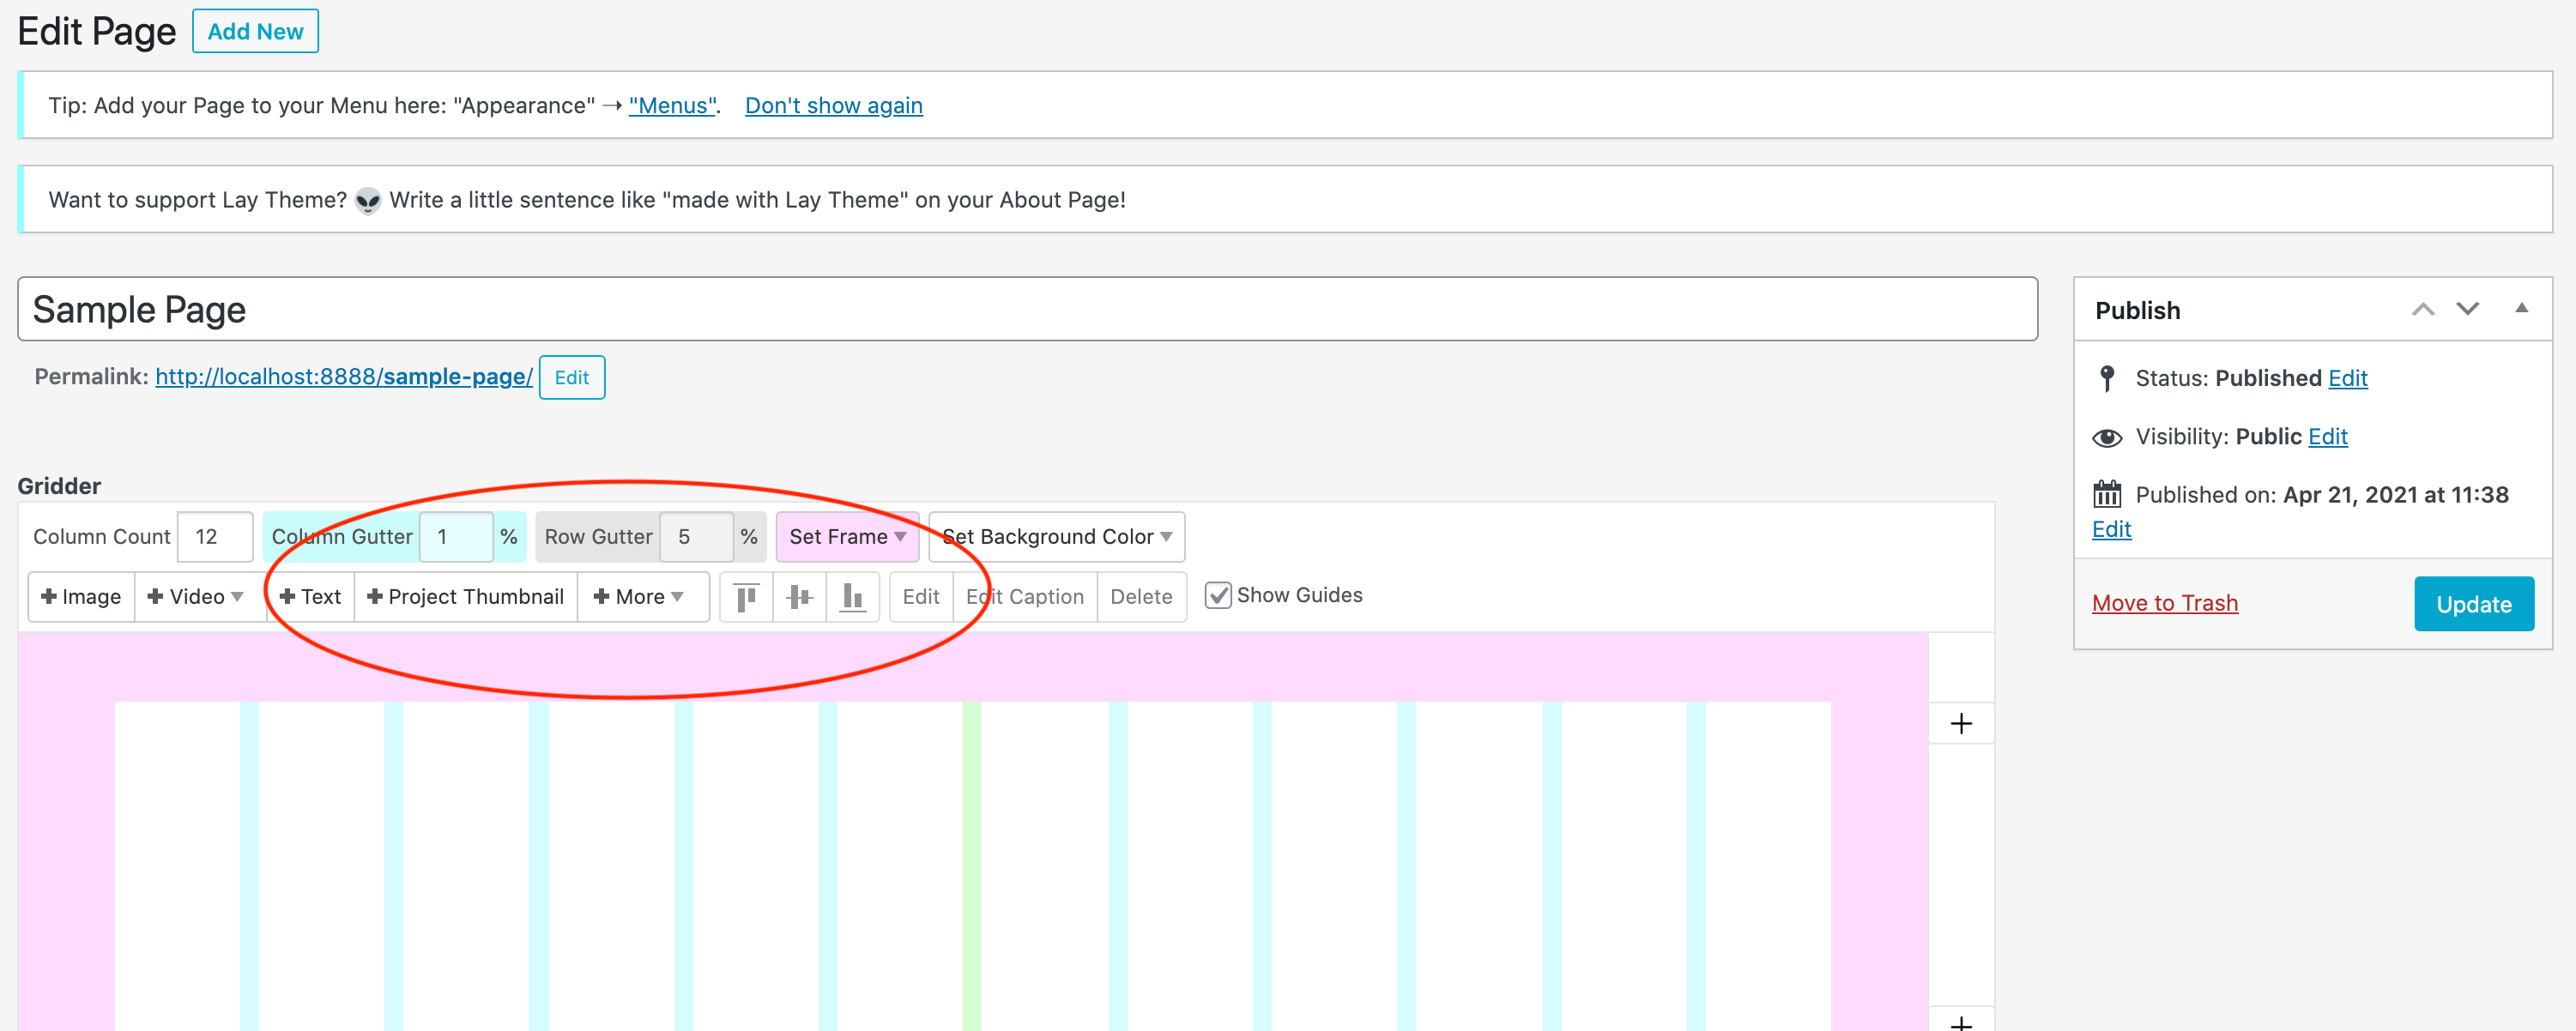Click the Edit Caption toolbar item
The height and width of the screenshot is (1031, 2576).
tap(1024, 597)
